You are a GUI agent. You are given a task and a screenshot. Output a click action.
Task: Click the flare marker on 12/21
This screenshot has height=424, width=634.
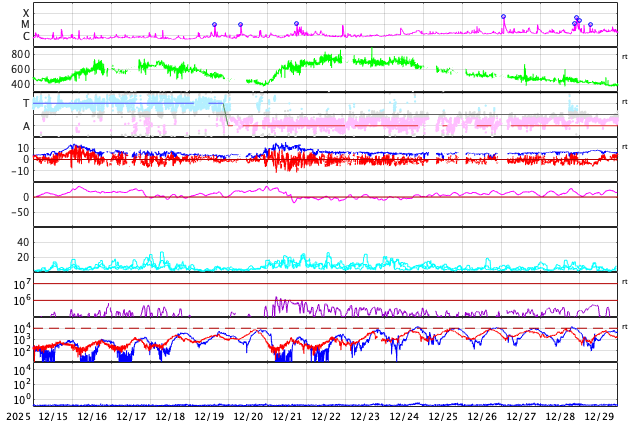click(296, 24)
